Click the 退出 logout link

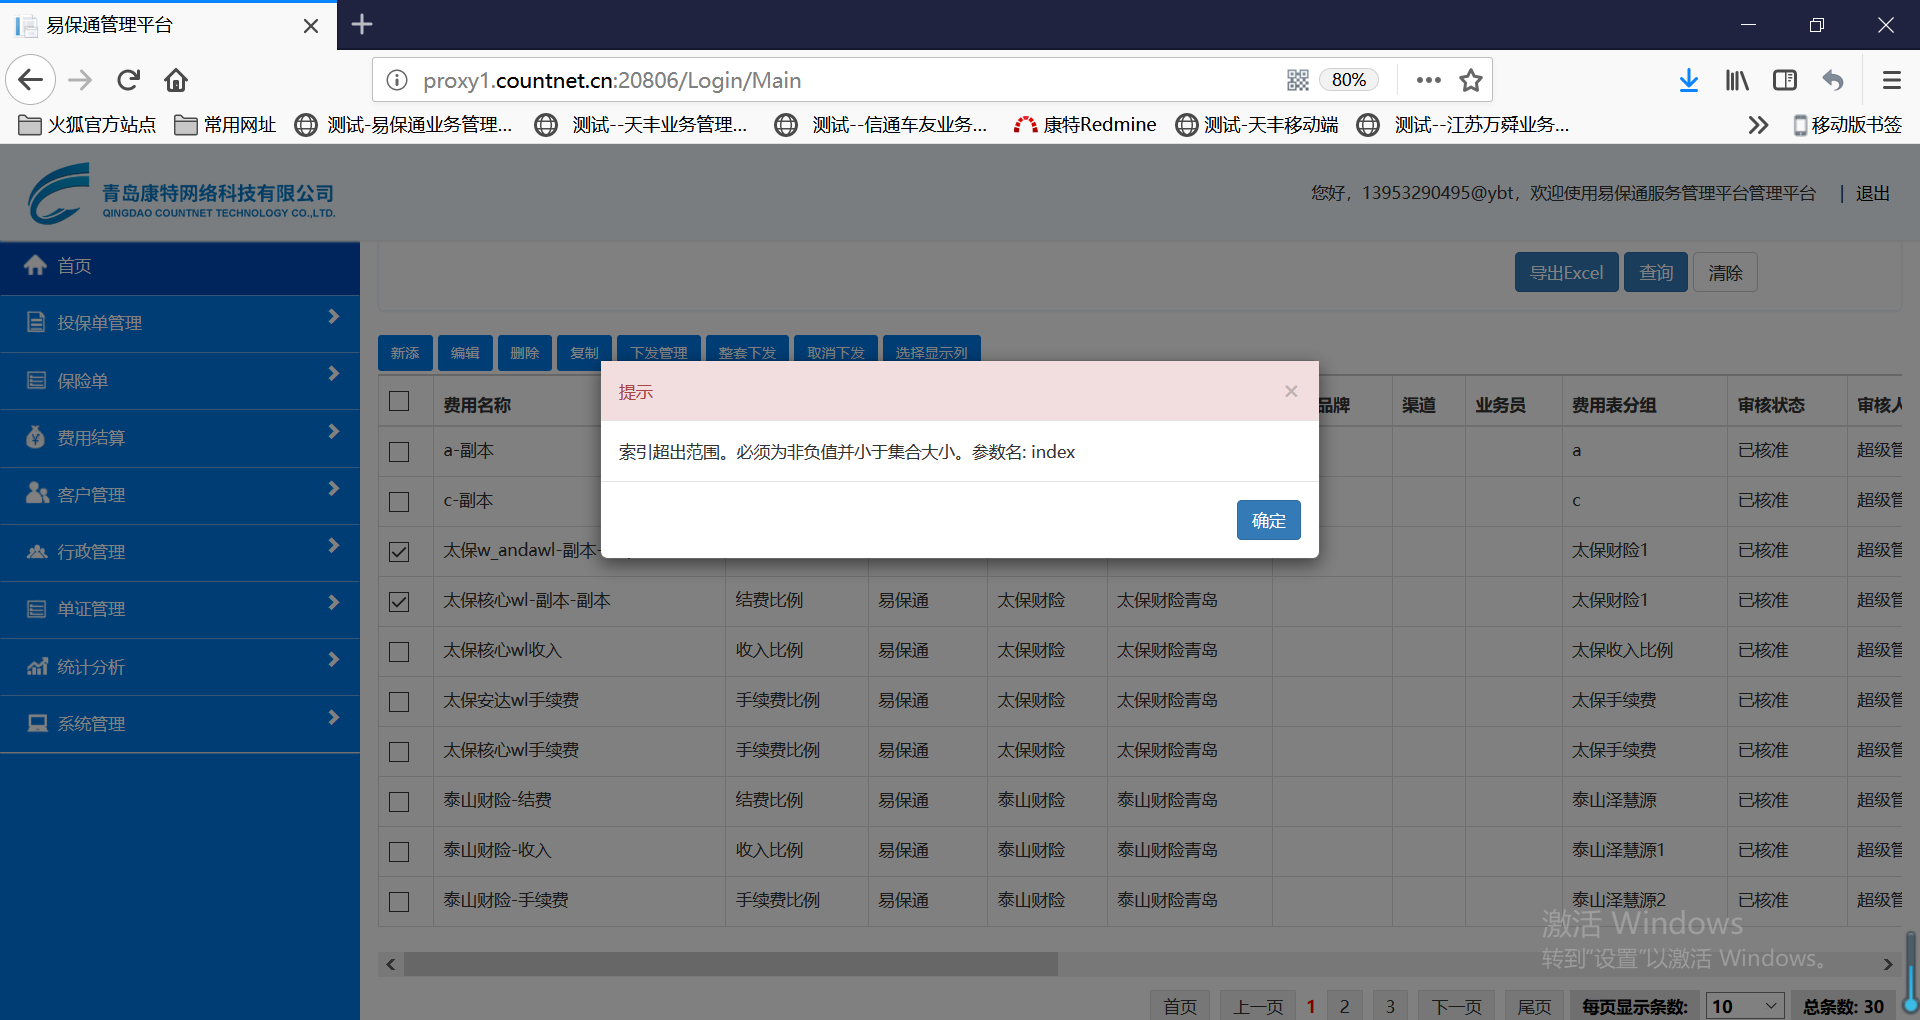click(1872, 194)
